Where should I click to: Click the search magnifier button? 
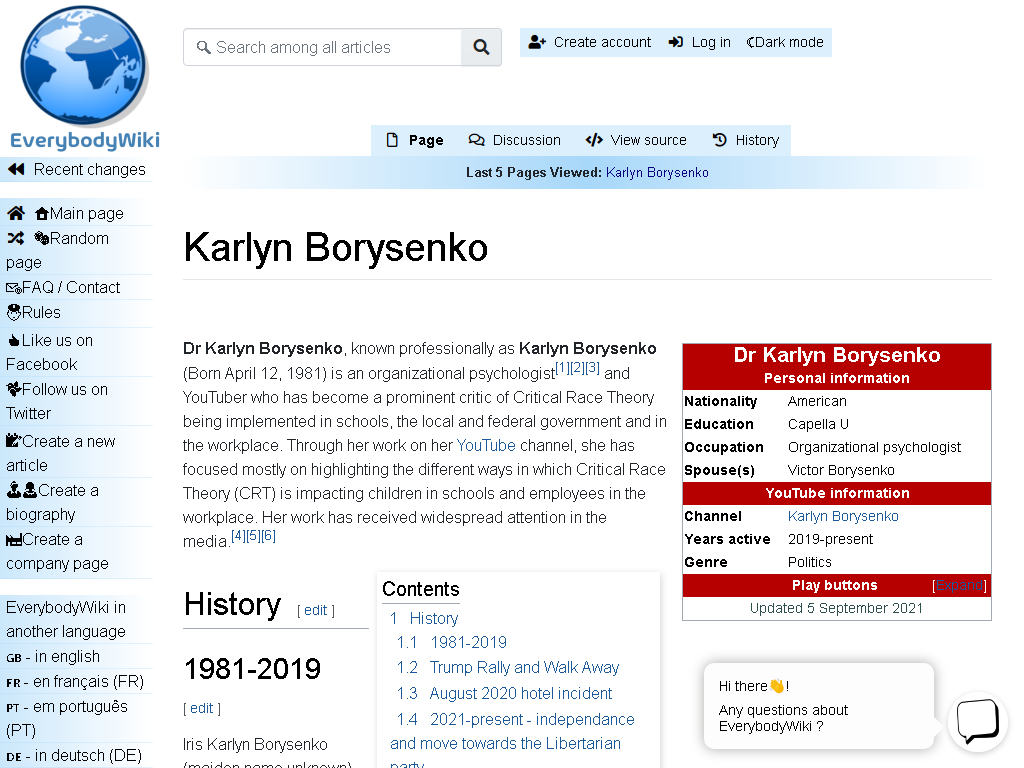point(481,47)
